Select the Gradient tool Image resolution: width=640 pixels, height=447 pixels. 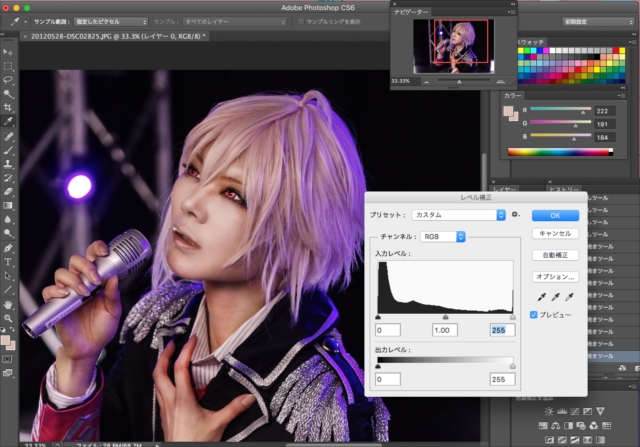(8, 205)
